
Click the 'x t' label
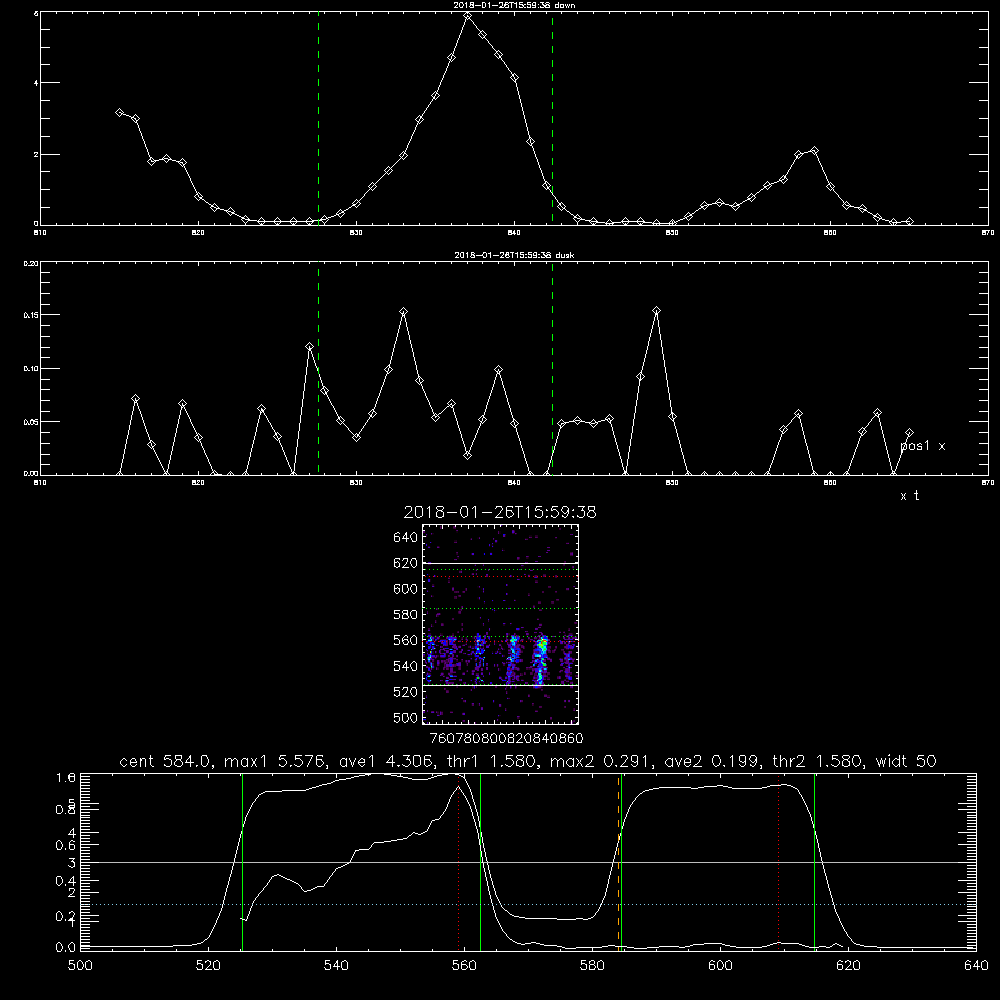(x=909, y=496)
